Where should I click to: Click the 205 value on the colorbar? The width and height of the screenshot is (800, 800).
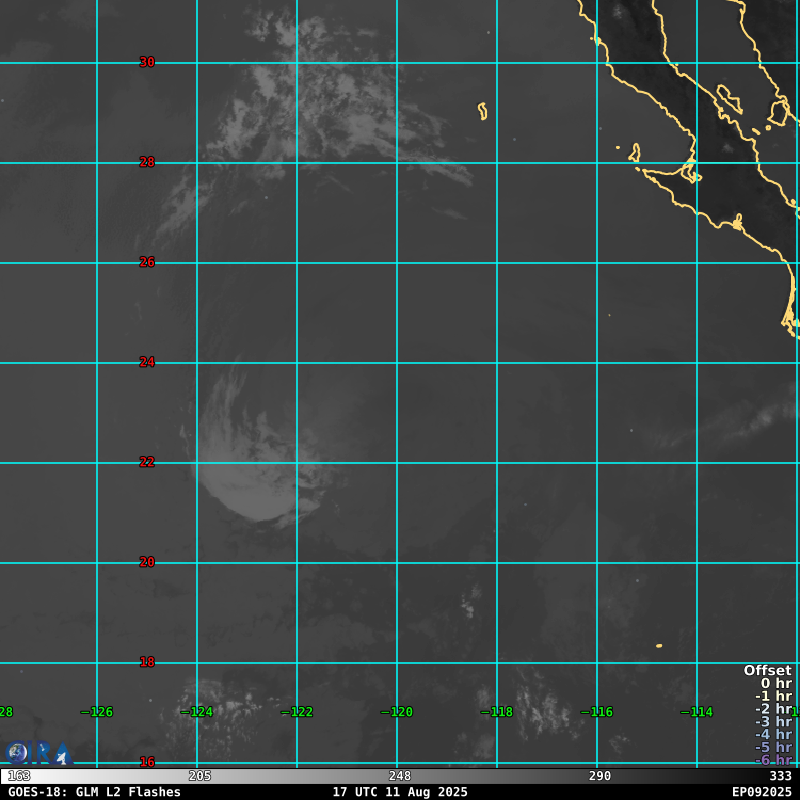(200, 776)
